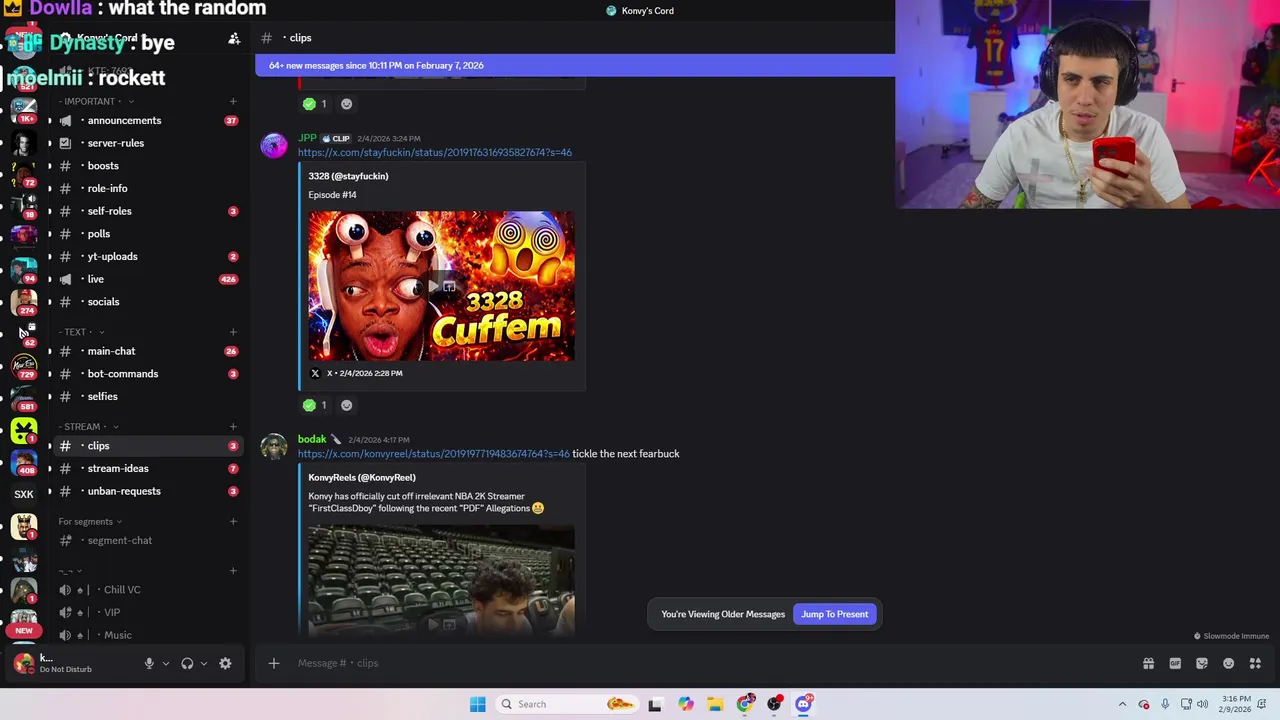Screen dimensions: 1280x720
Task: Open the polls channel
Action: [147, 234]
